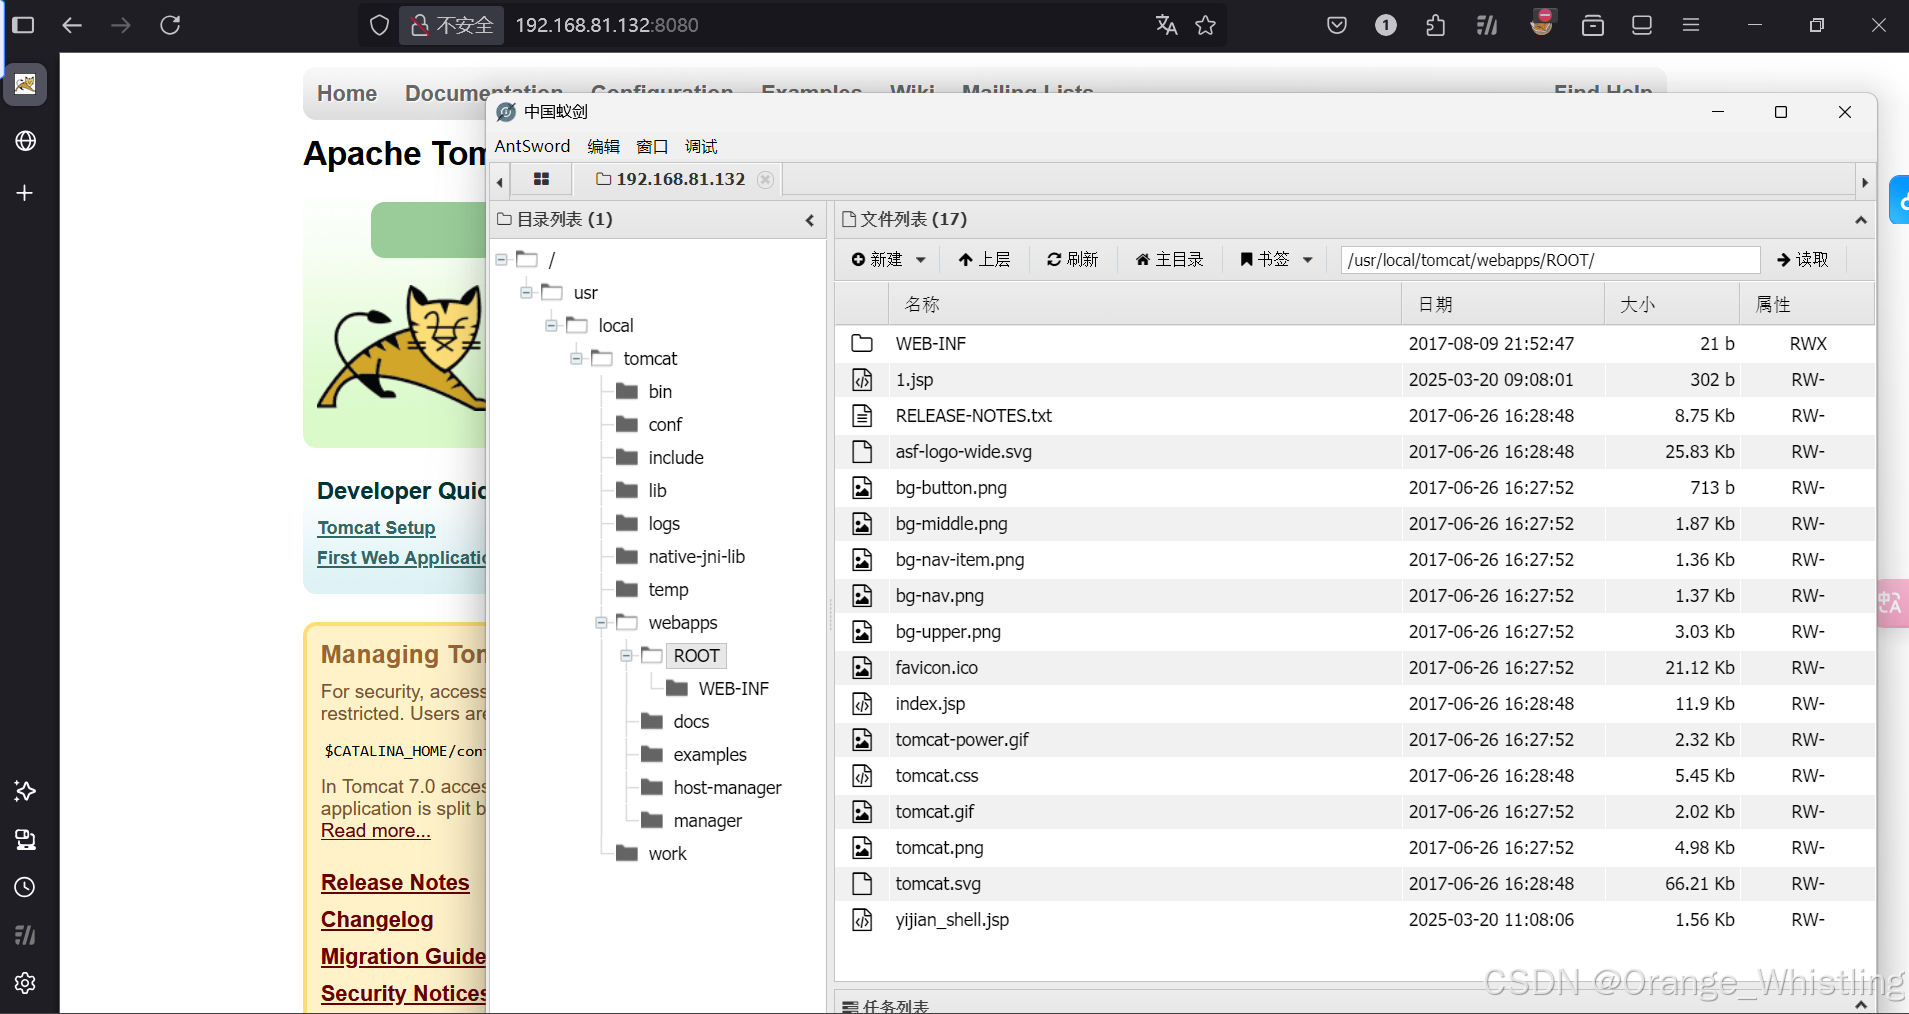Click the browser address bar URL

606,25
